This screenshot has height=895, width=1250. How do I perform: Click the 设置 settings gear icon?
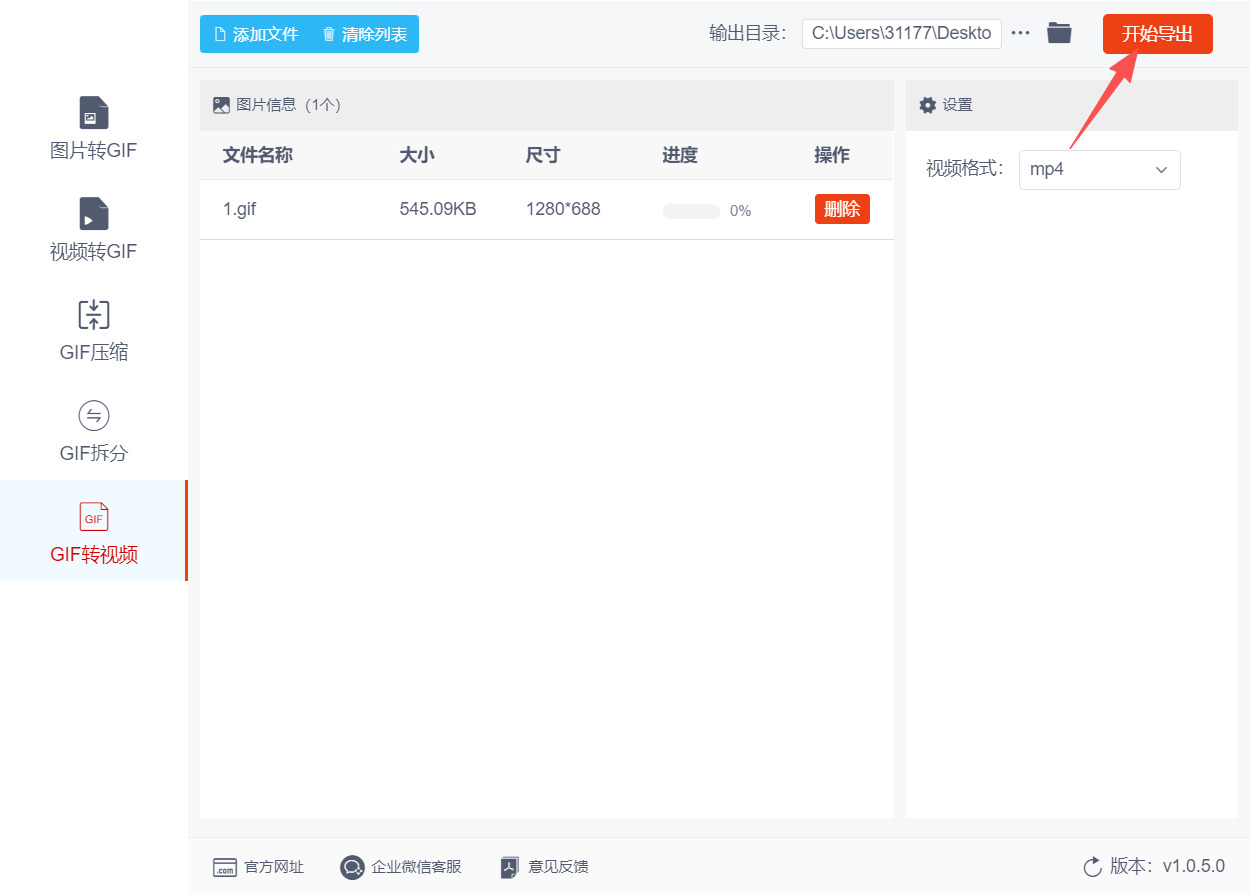928,104
